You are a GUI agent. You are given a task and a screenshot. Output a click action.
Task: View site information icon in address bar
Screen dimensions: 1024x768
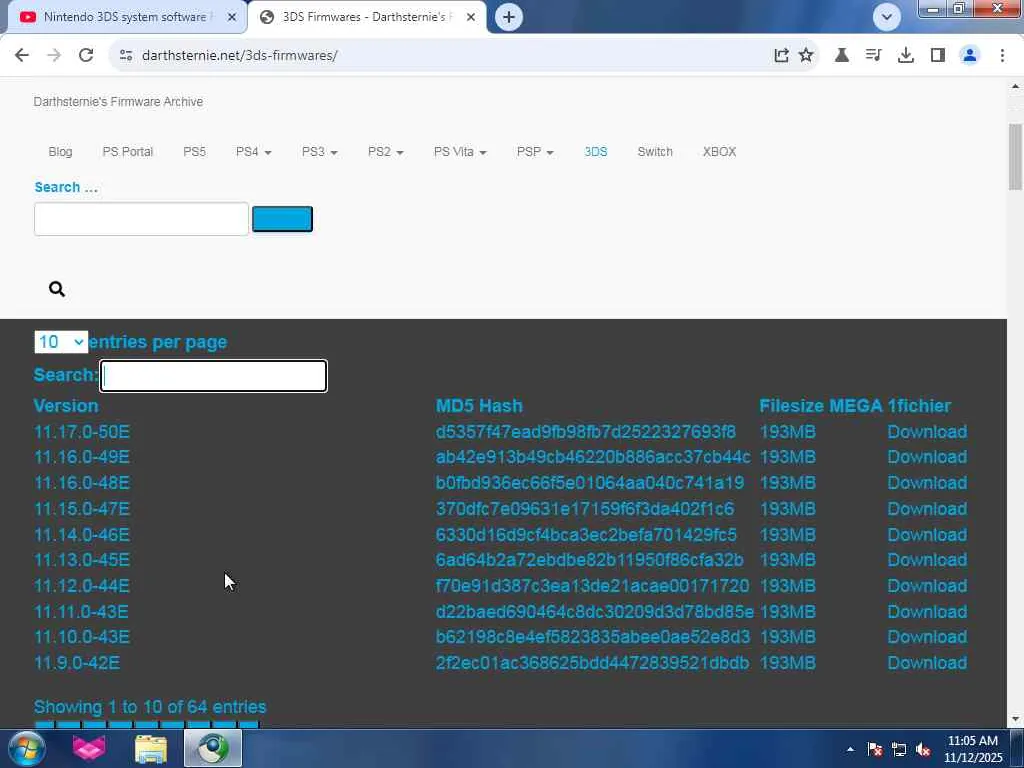tap(126, 56)
